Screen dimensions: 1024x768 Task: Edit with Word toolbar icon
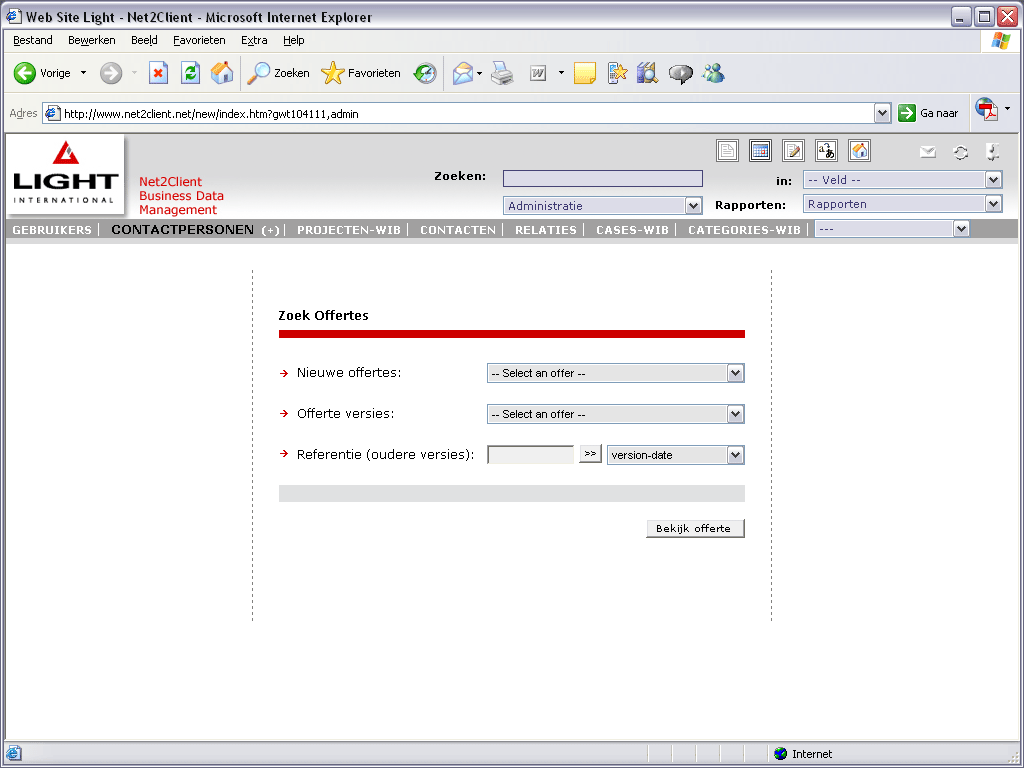(x=538, y=73)
